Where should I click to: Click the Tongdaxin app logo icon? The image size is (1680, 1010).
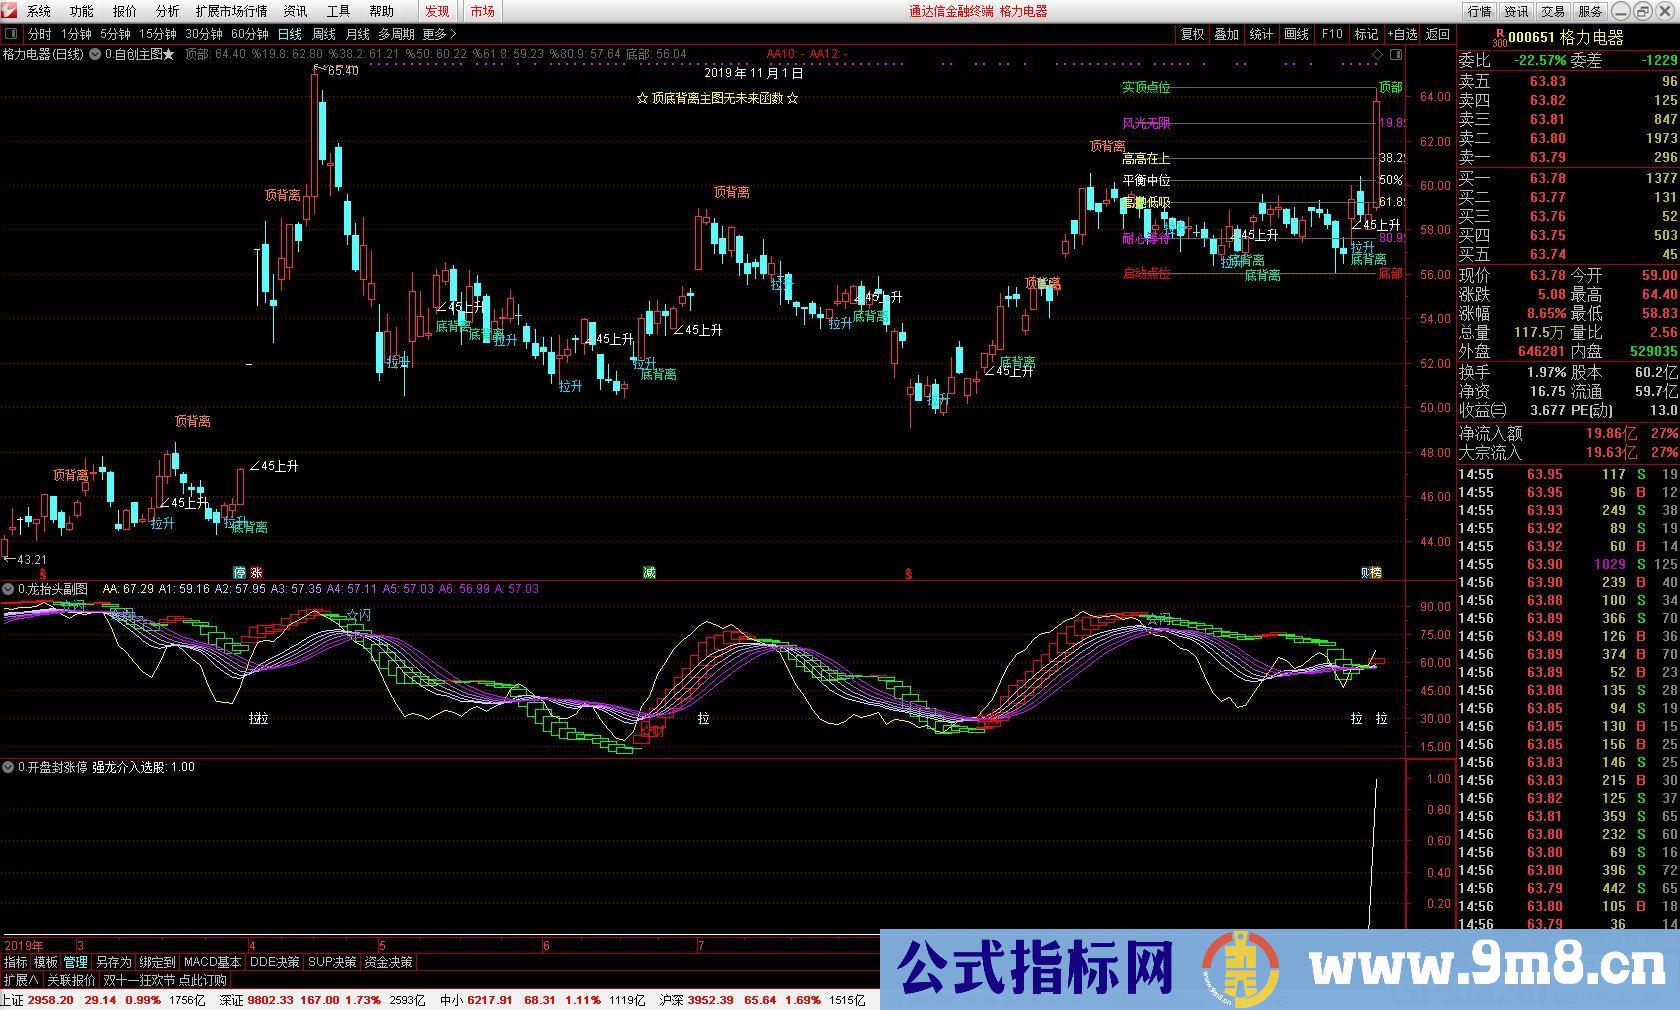10,11
